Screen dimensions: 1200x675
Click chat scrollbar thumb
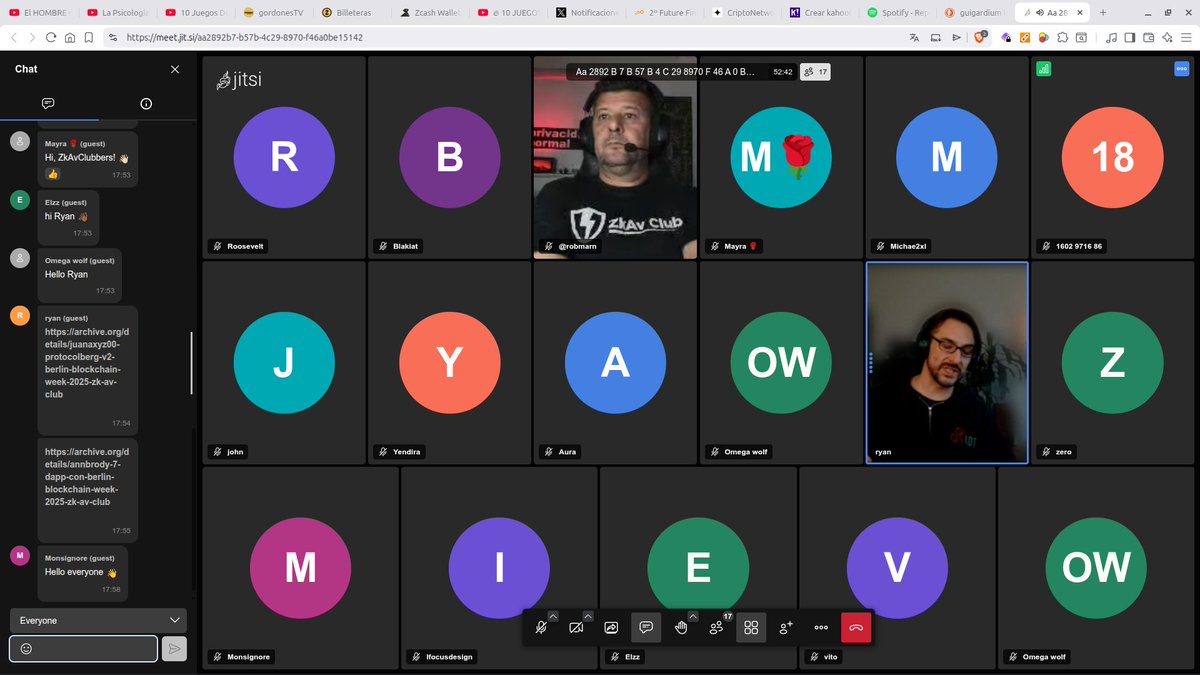[191, 363]
